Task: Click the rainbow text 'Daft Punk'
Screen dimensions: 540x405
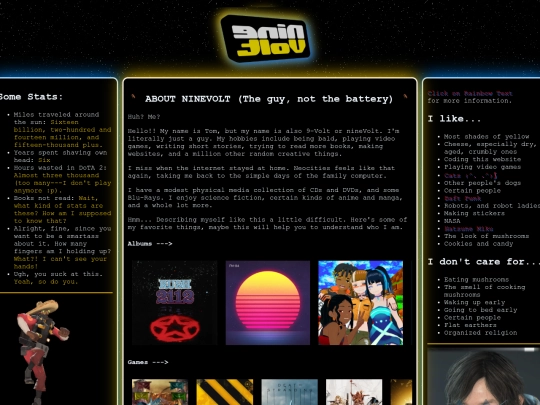Action: (463, 198)
